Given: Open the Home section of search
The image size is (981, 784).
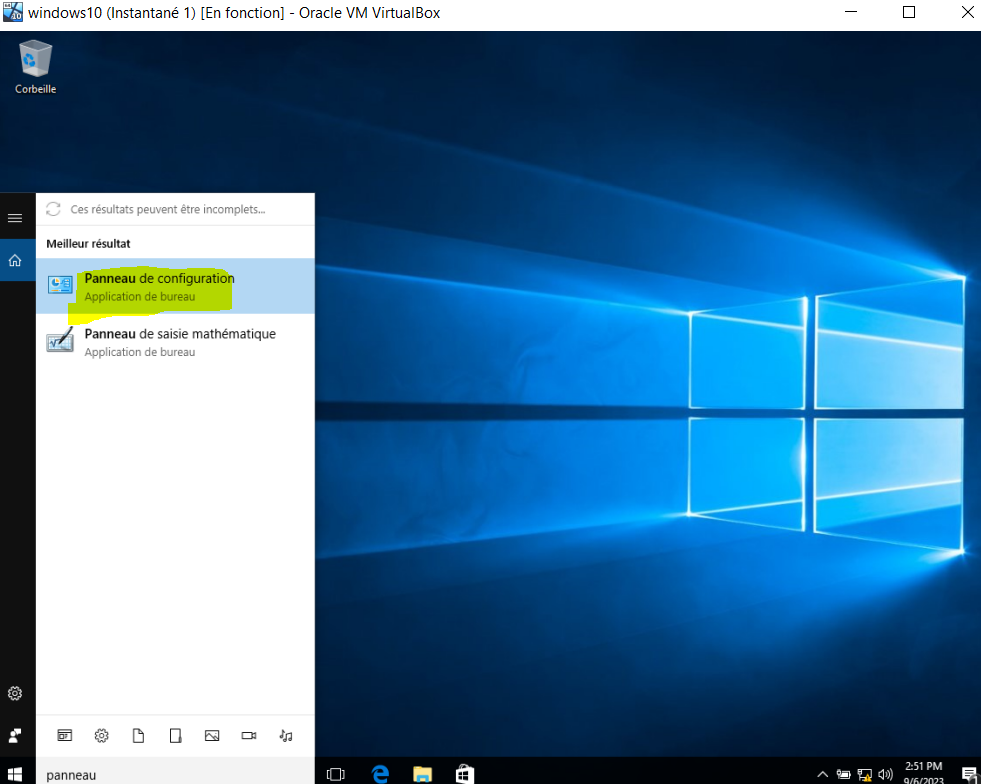Looking at the screenshot, I should pos(15,260).
